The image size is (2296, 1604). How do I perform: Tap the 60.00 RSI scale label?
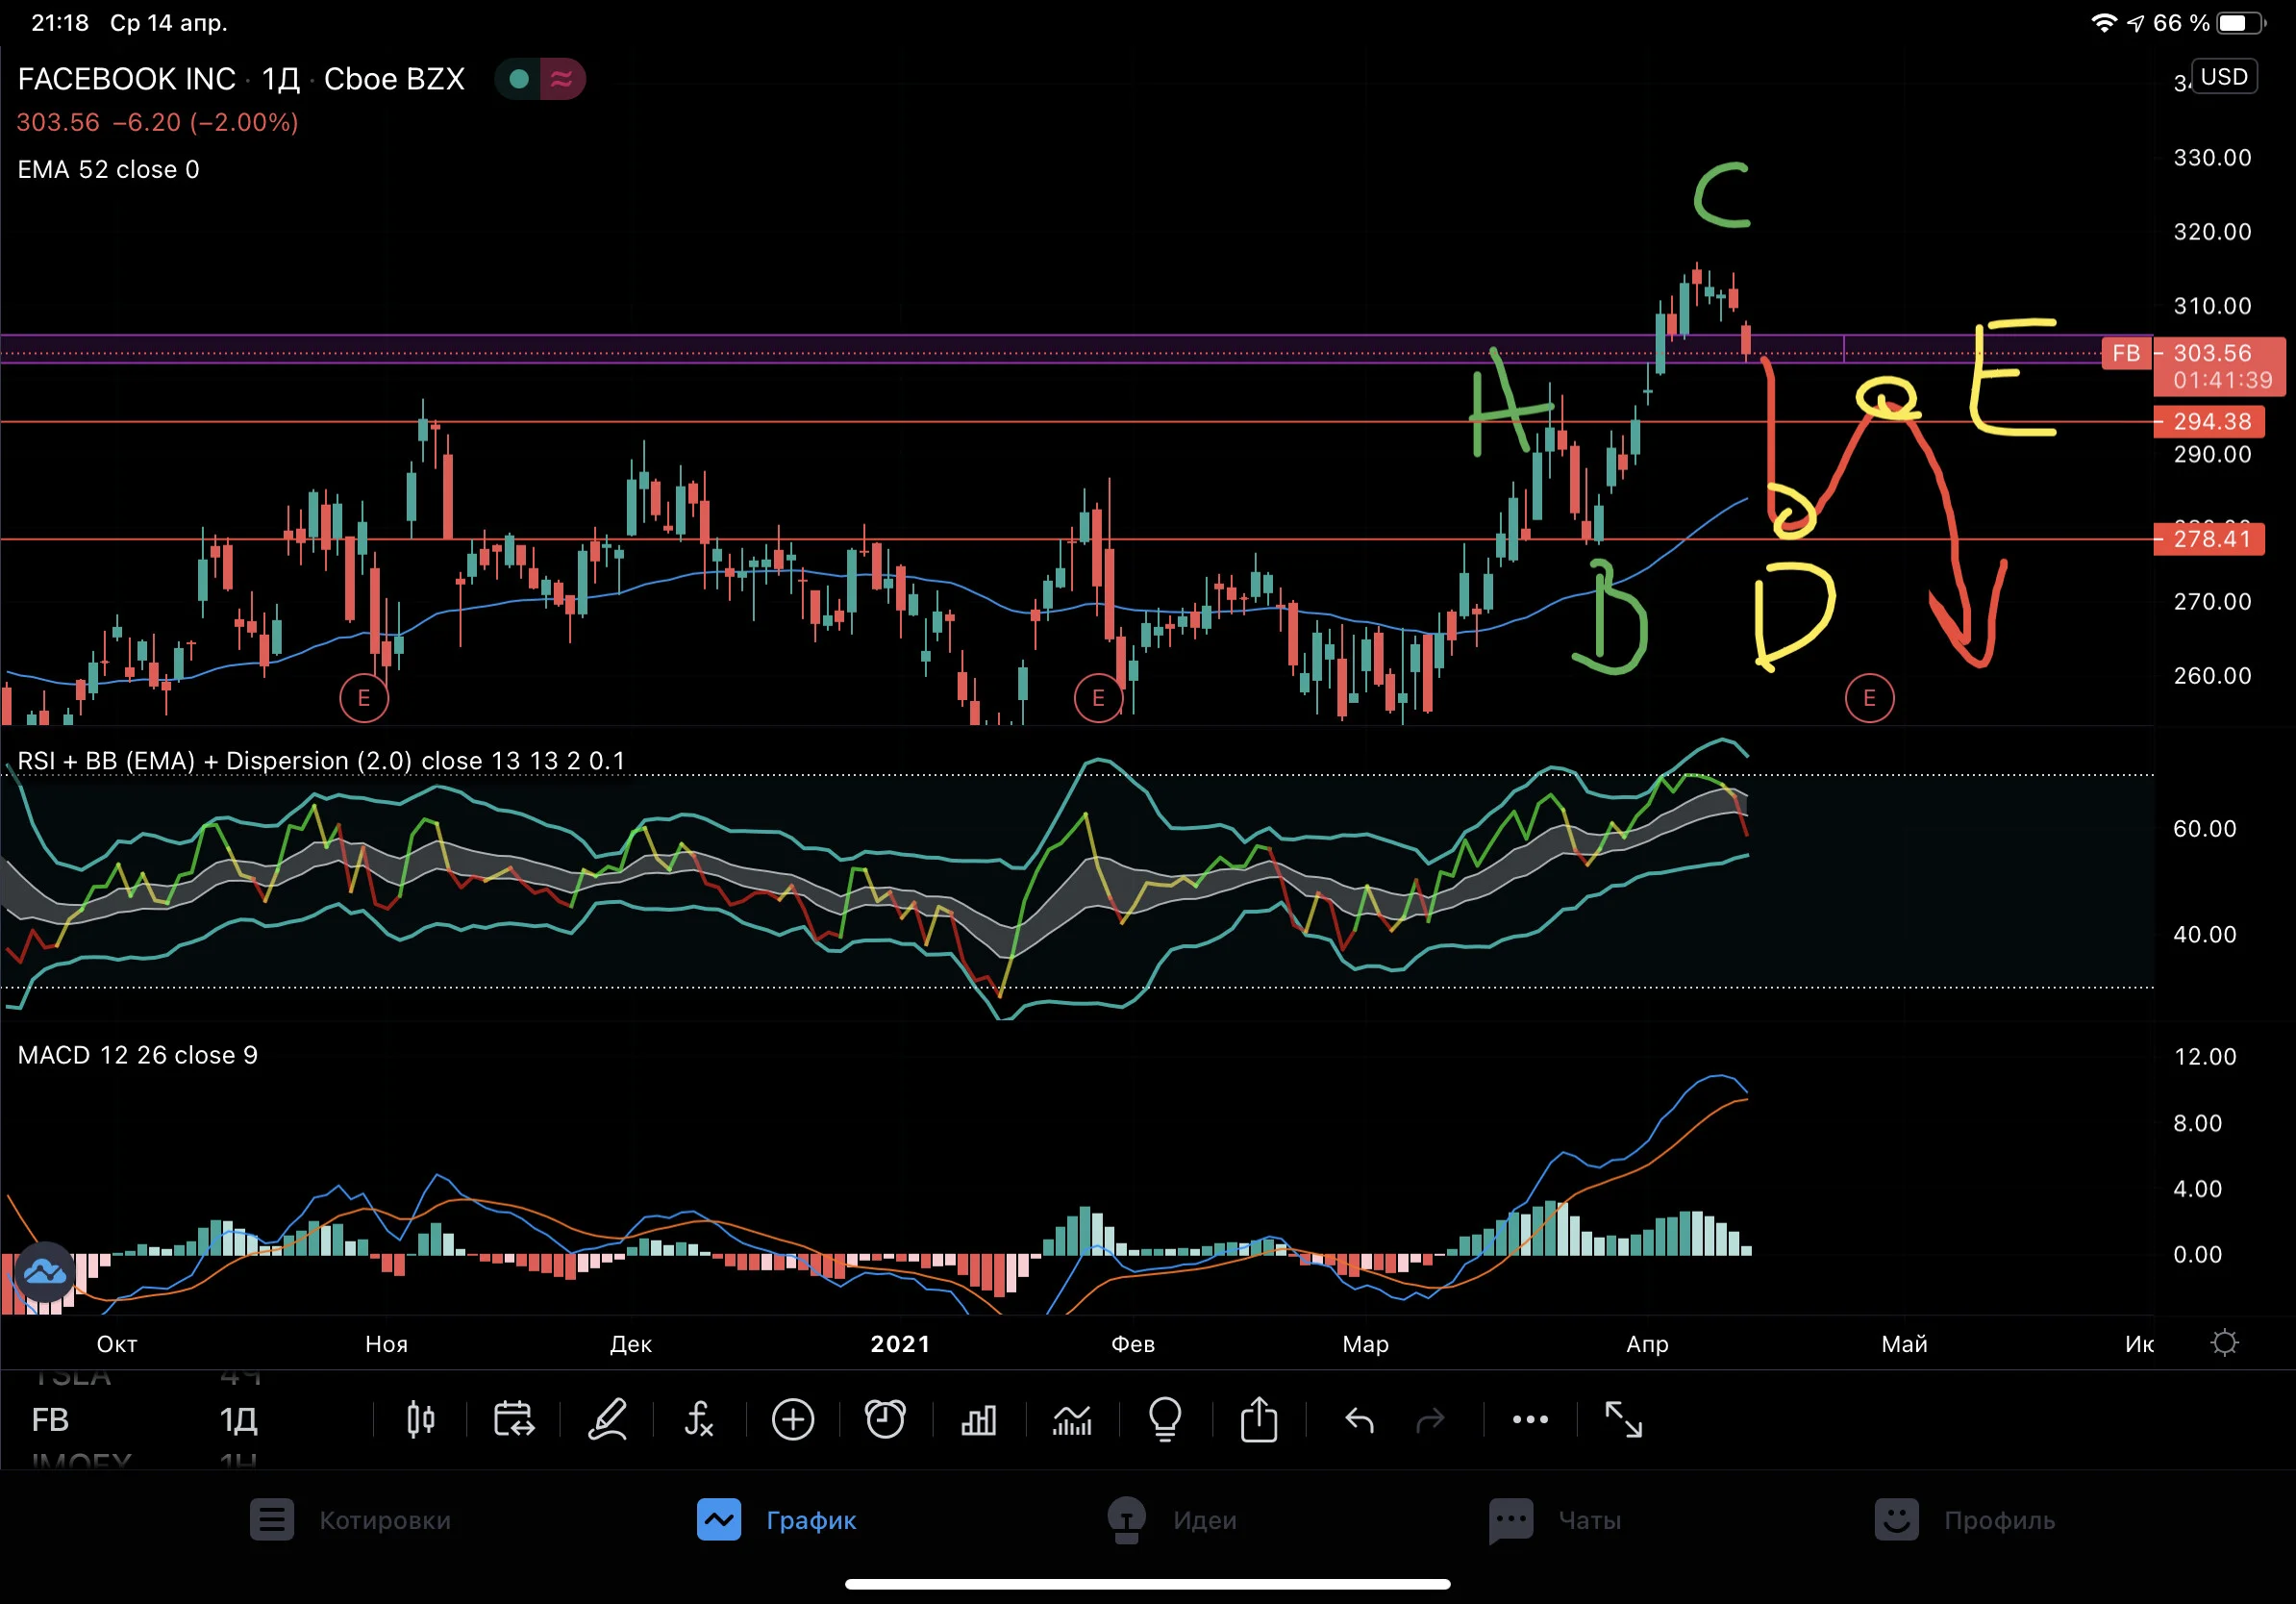click(2204, 828)
